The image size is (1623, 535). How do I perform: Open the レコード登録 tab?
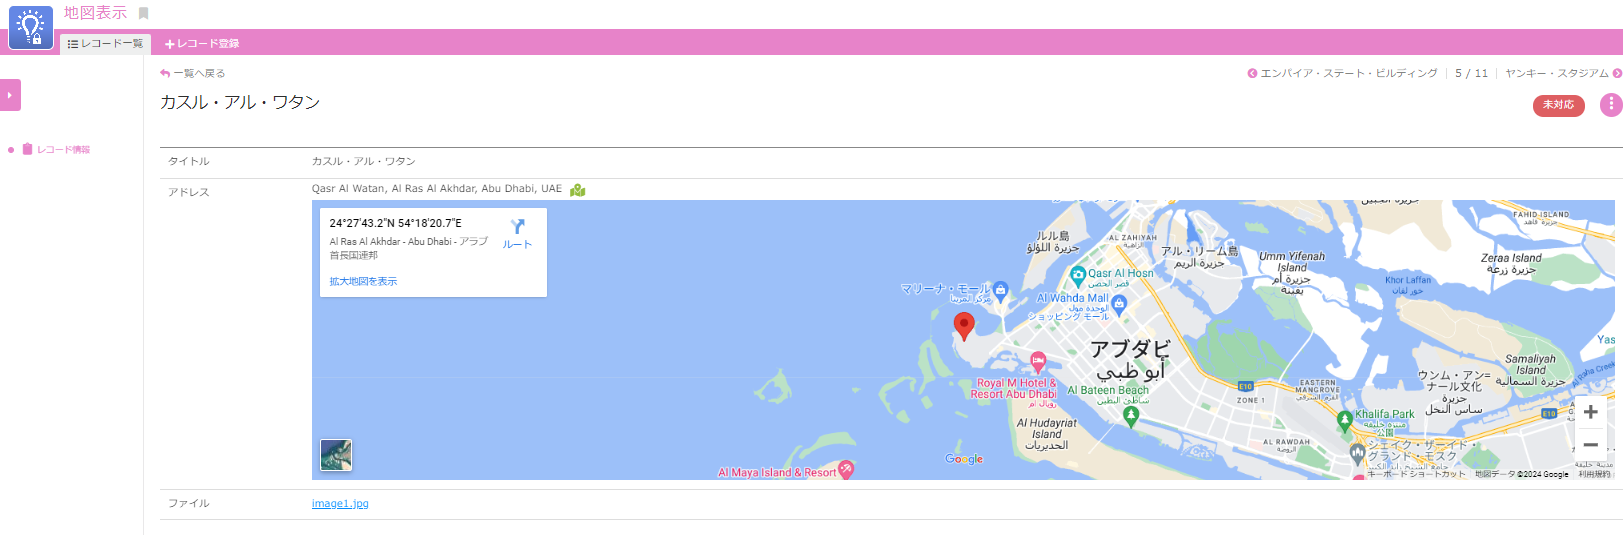pyautogui.click(x=202, y=44)
